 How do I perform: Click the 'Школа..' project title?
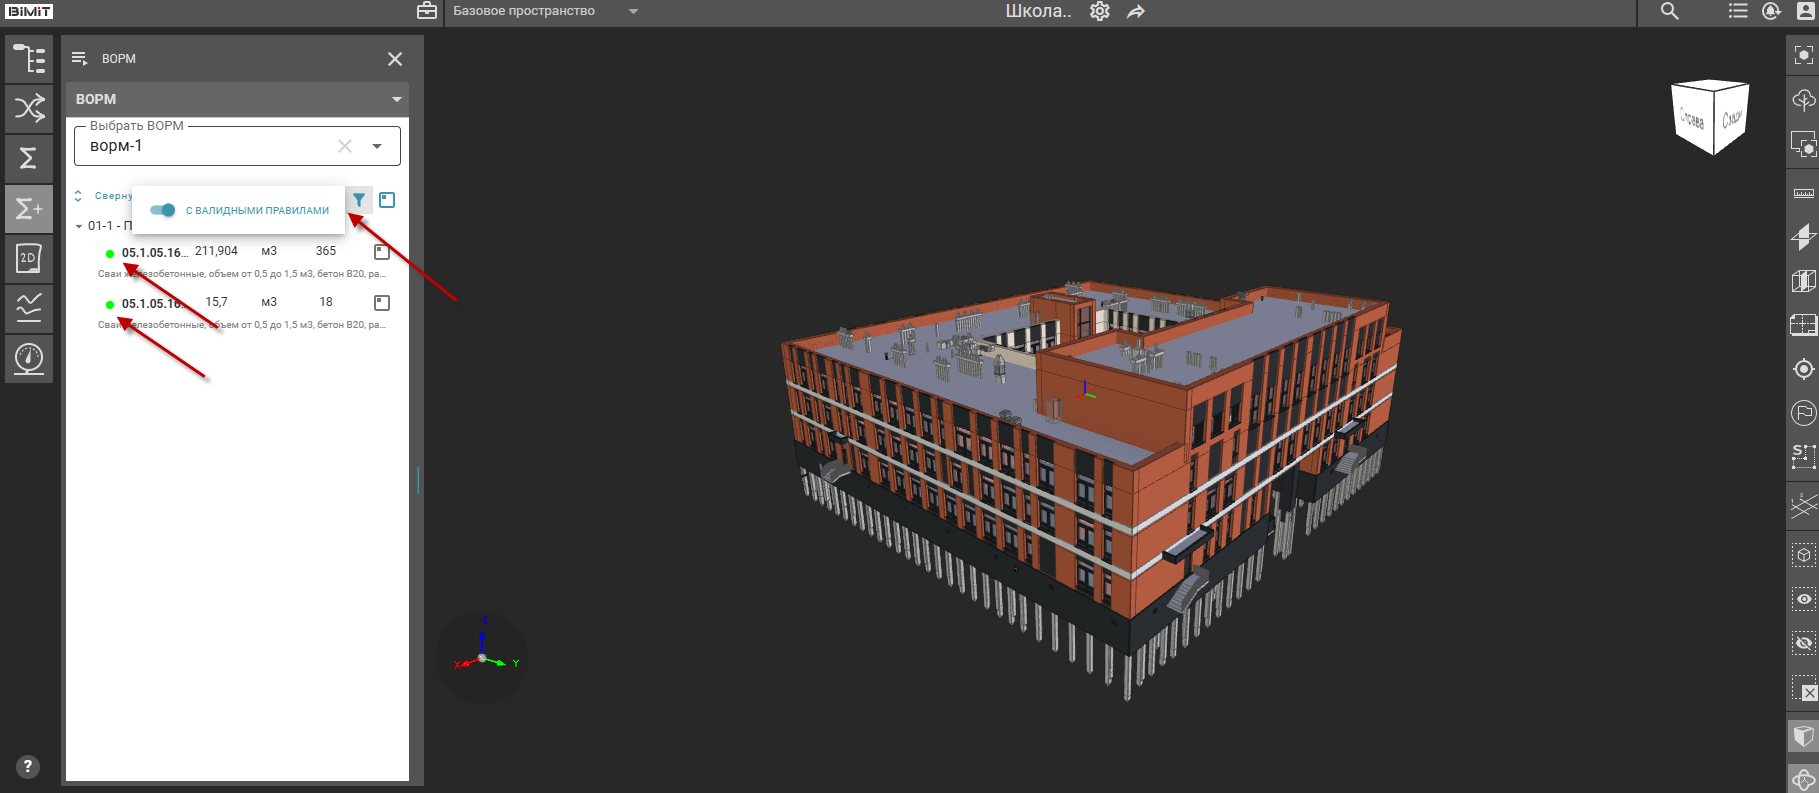tap(1038, 11)
